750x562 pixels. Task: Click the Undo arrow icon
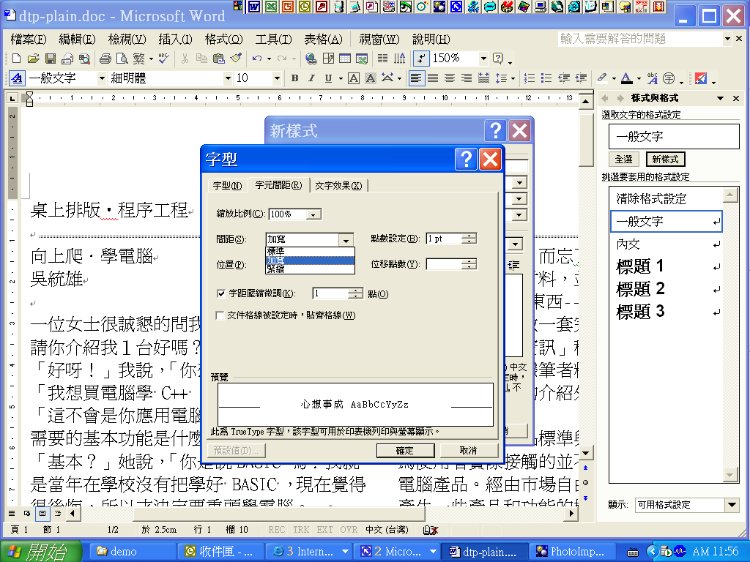[x=257, y=58]
